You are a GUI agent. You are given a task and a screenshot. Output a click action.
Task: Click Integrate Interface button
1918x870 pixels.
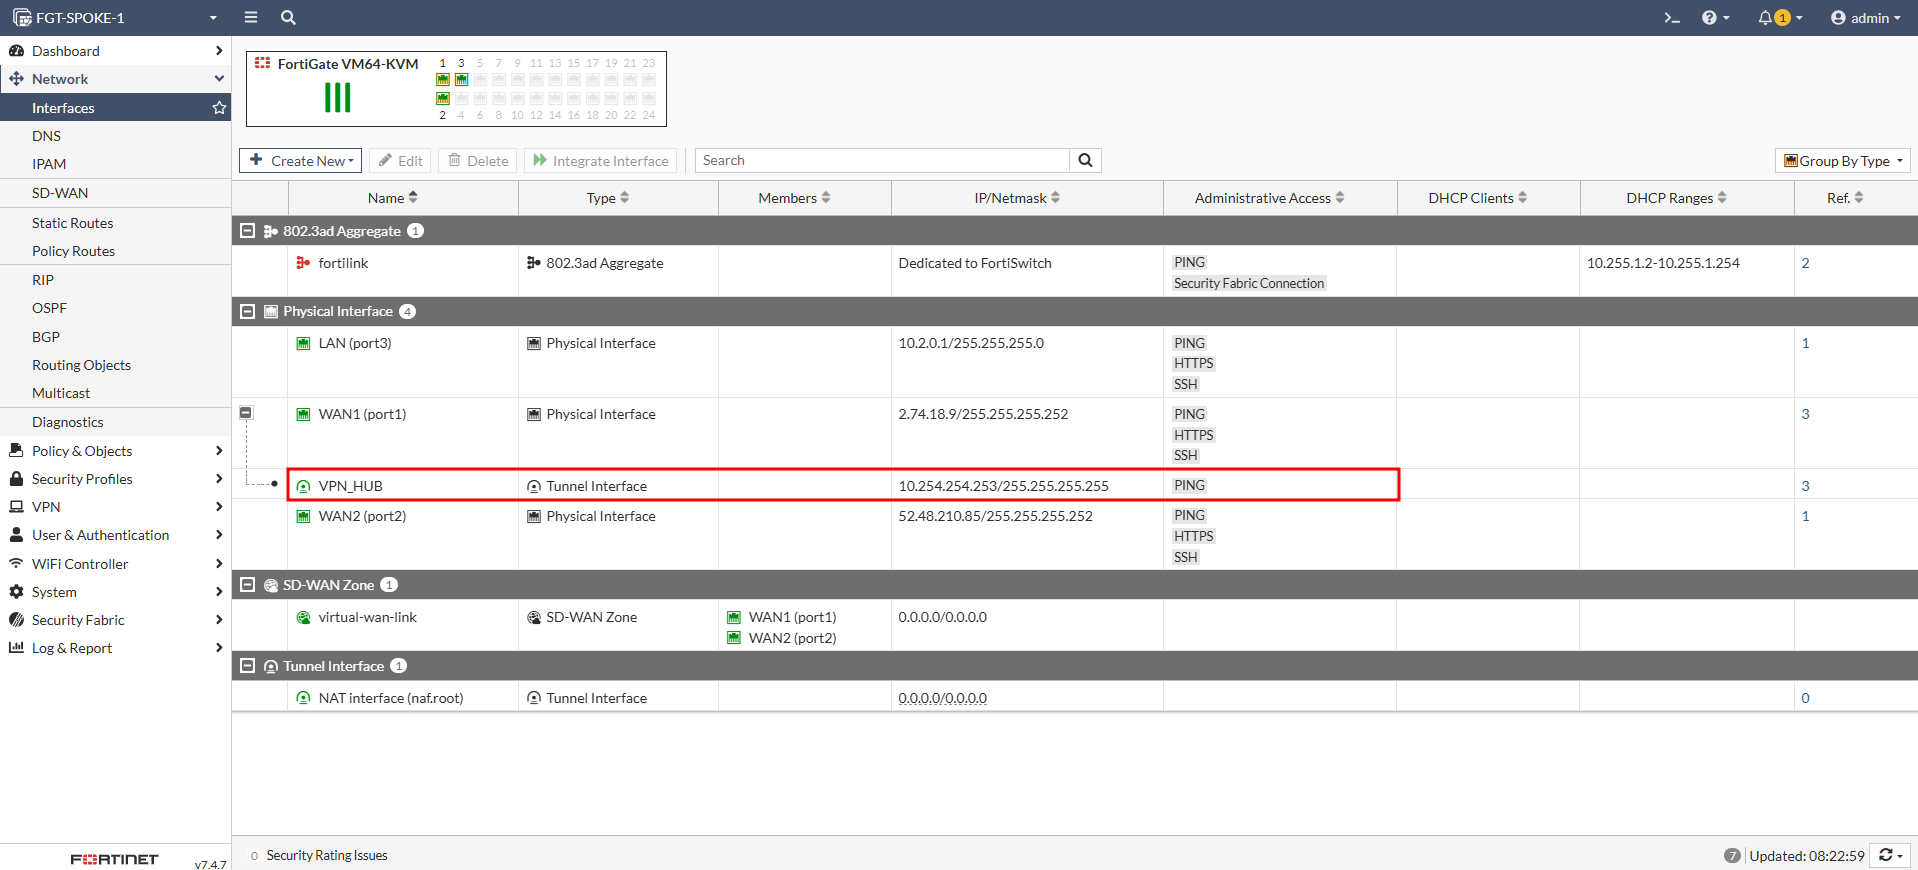(600, 160)
